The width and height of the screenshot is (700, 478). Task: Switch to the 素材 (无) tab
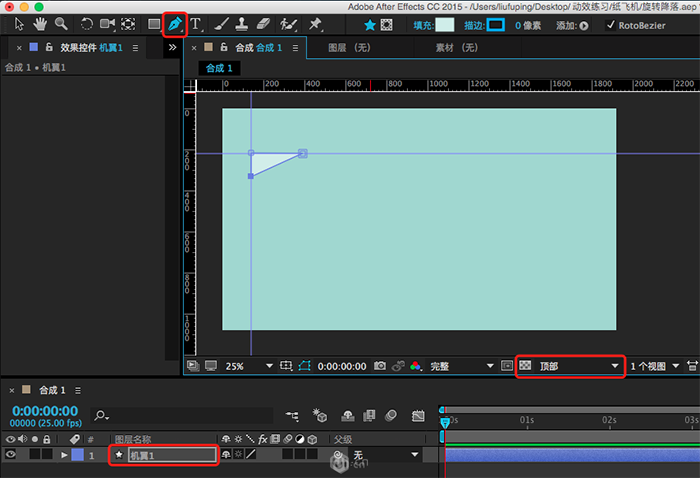457,48
